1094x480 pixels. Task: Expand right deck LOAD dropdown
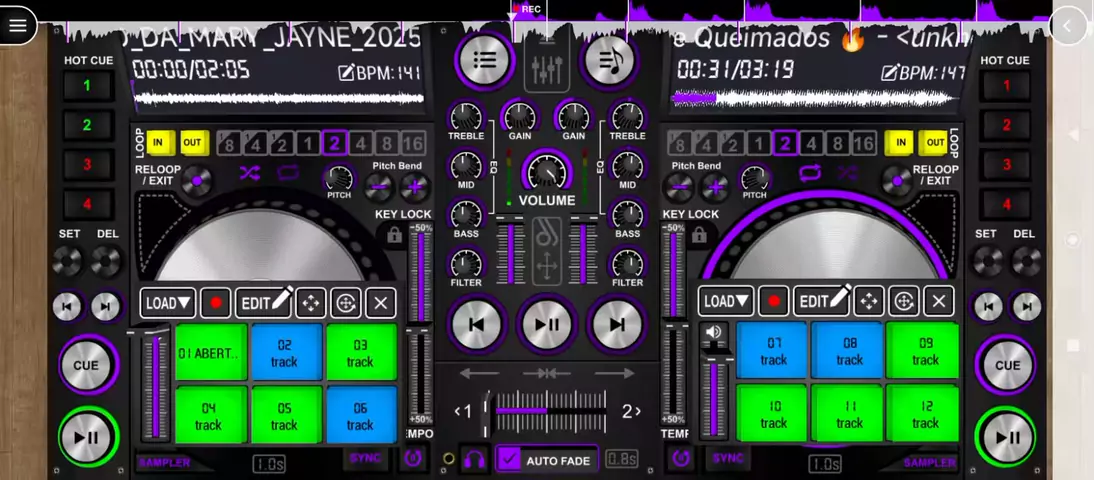click(726, 301)
